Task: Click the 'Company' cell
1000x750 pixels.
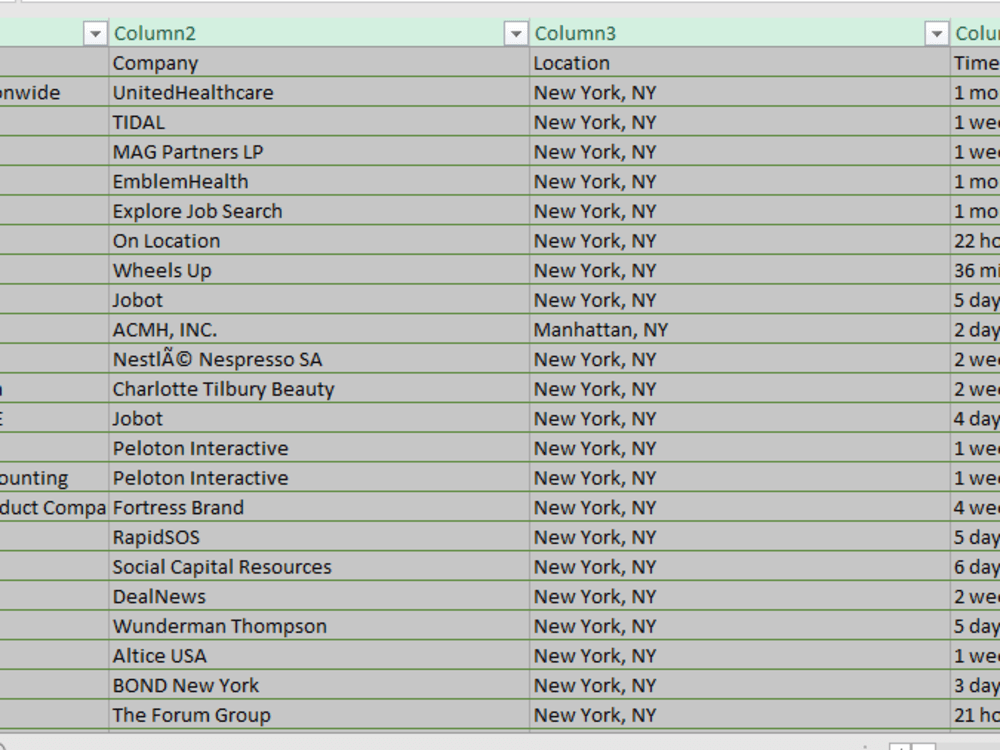Action: point(319,62)
